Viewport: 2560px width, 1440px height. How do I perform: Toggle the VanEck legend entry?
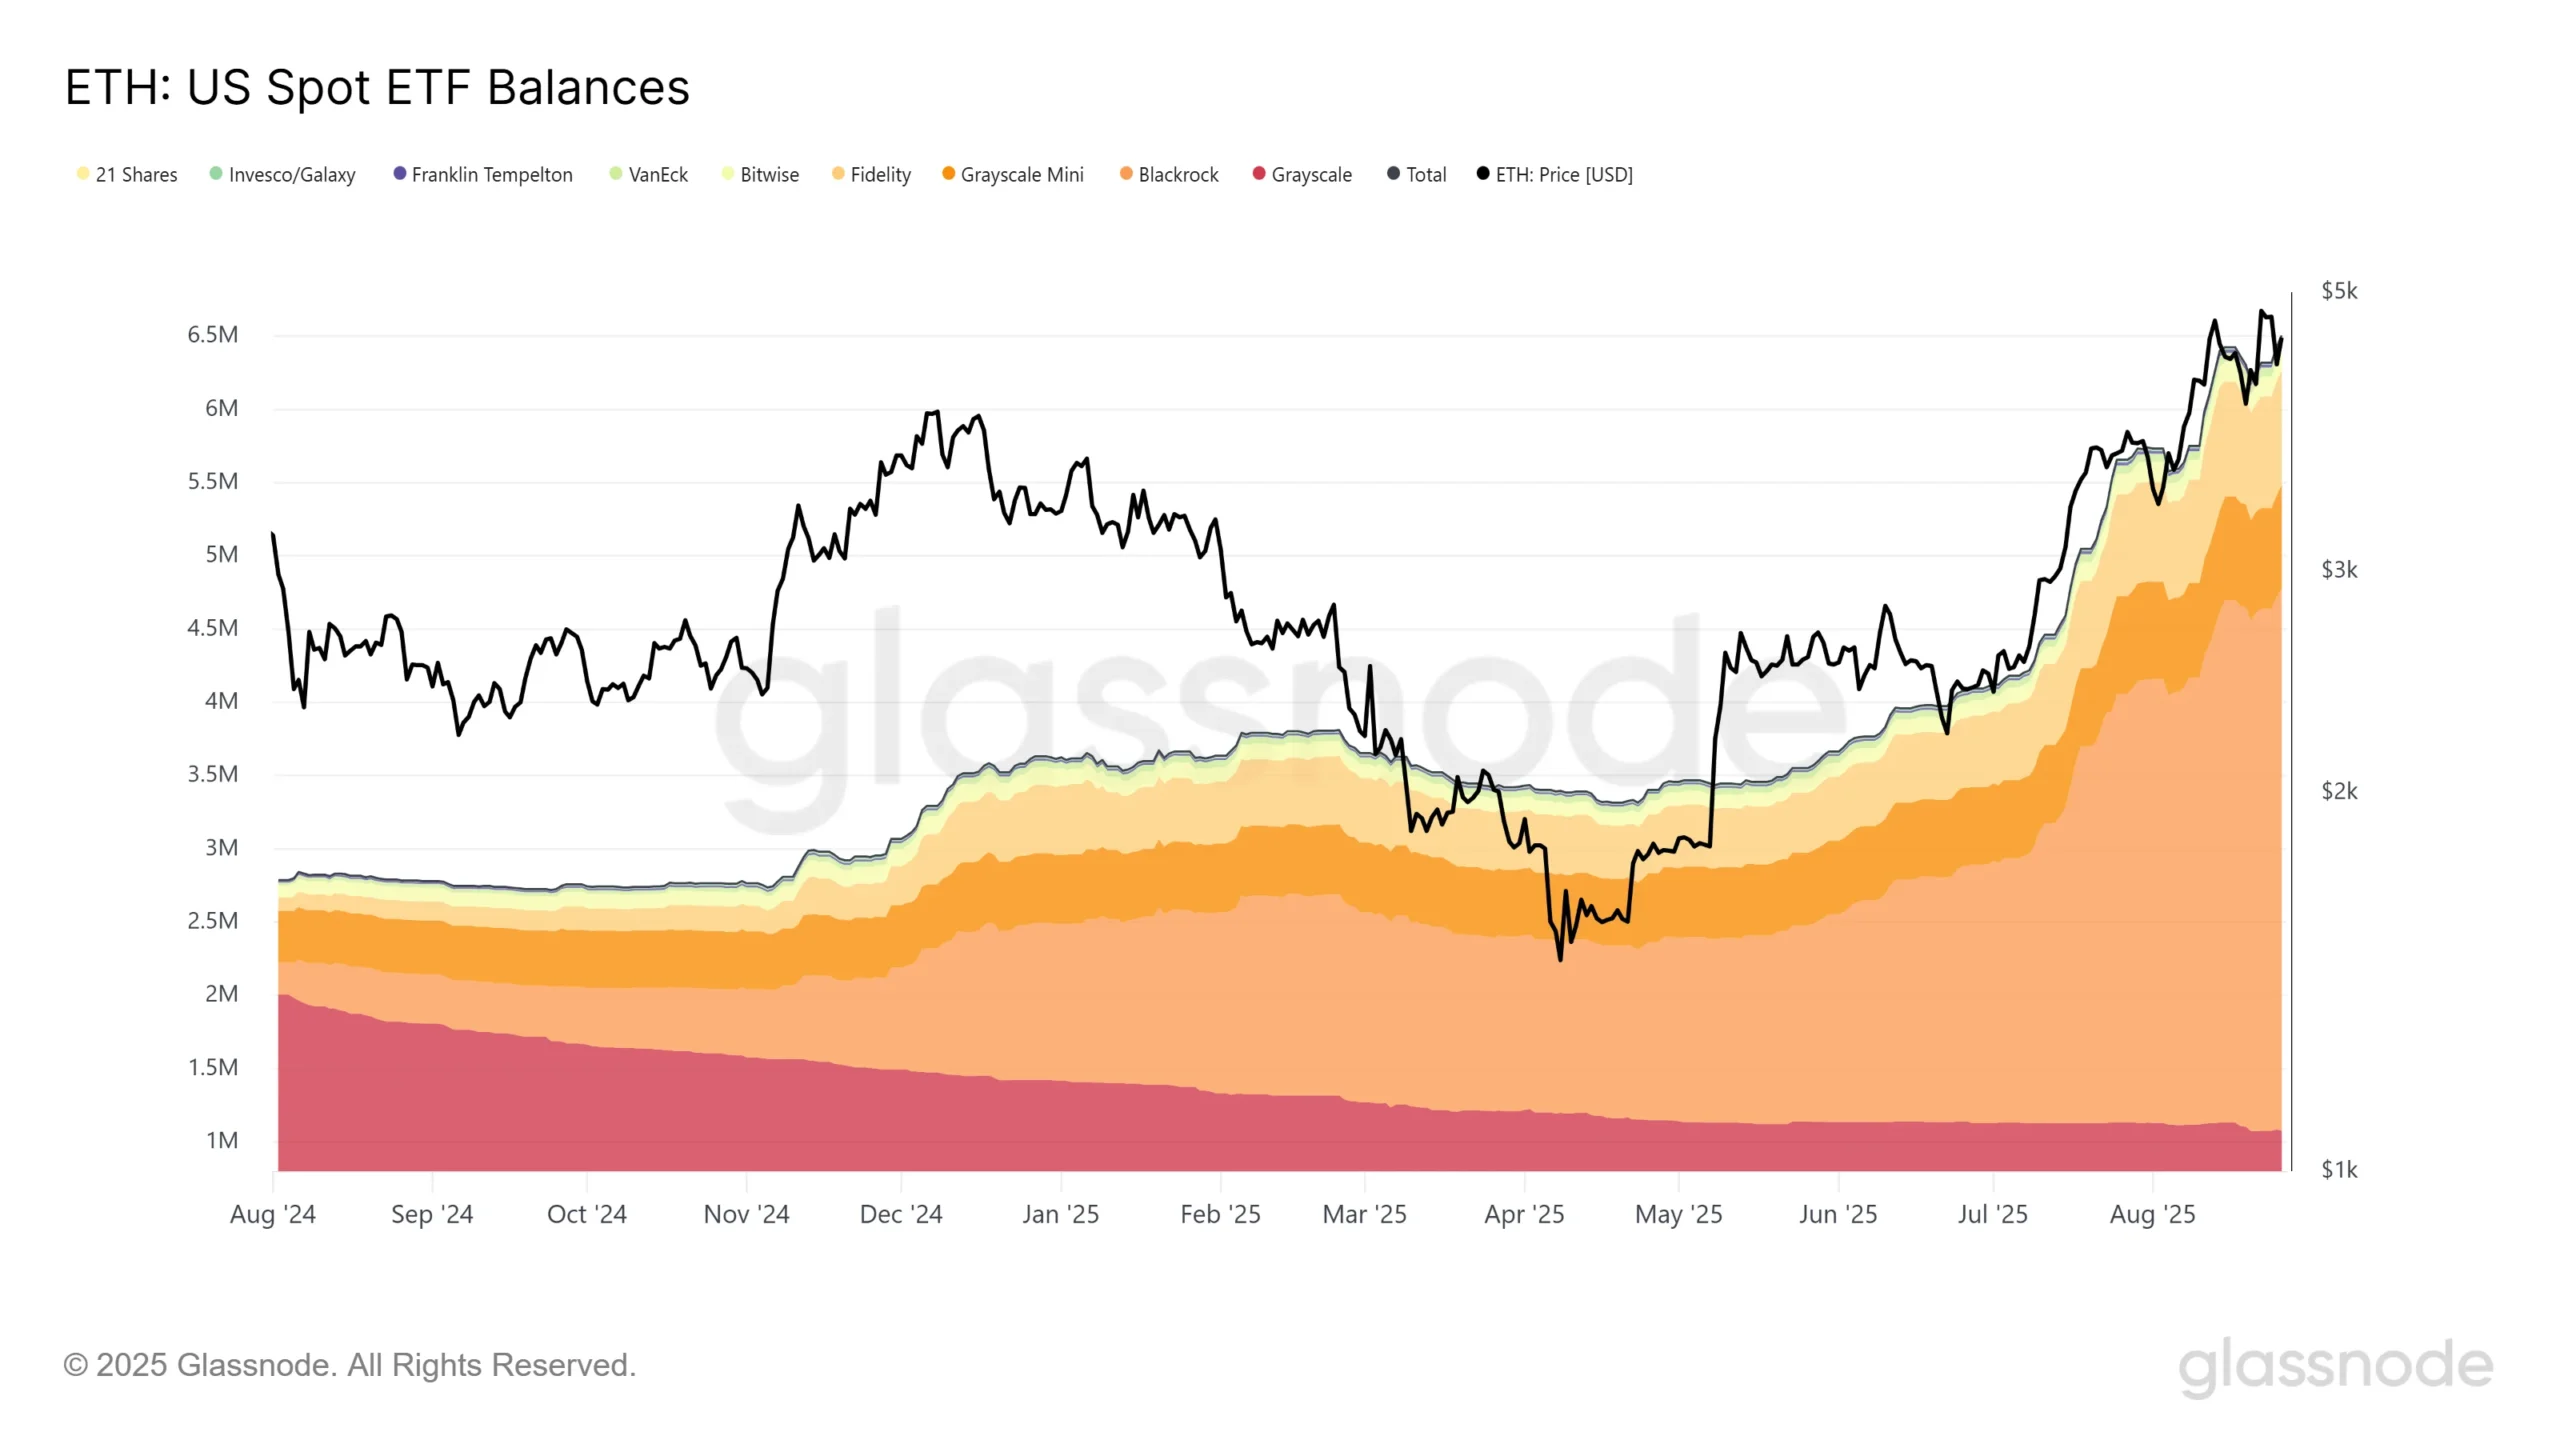[648, 174]
